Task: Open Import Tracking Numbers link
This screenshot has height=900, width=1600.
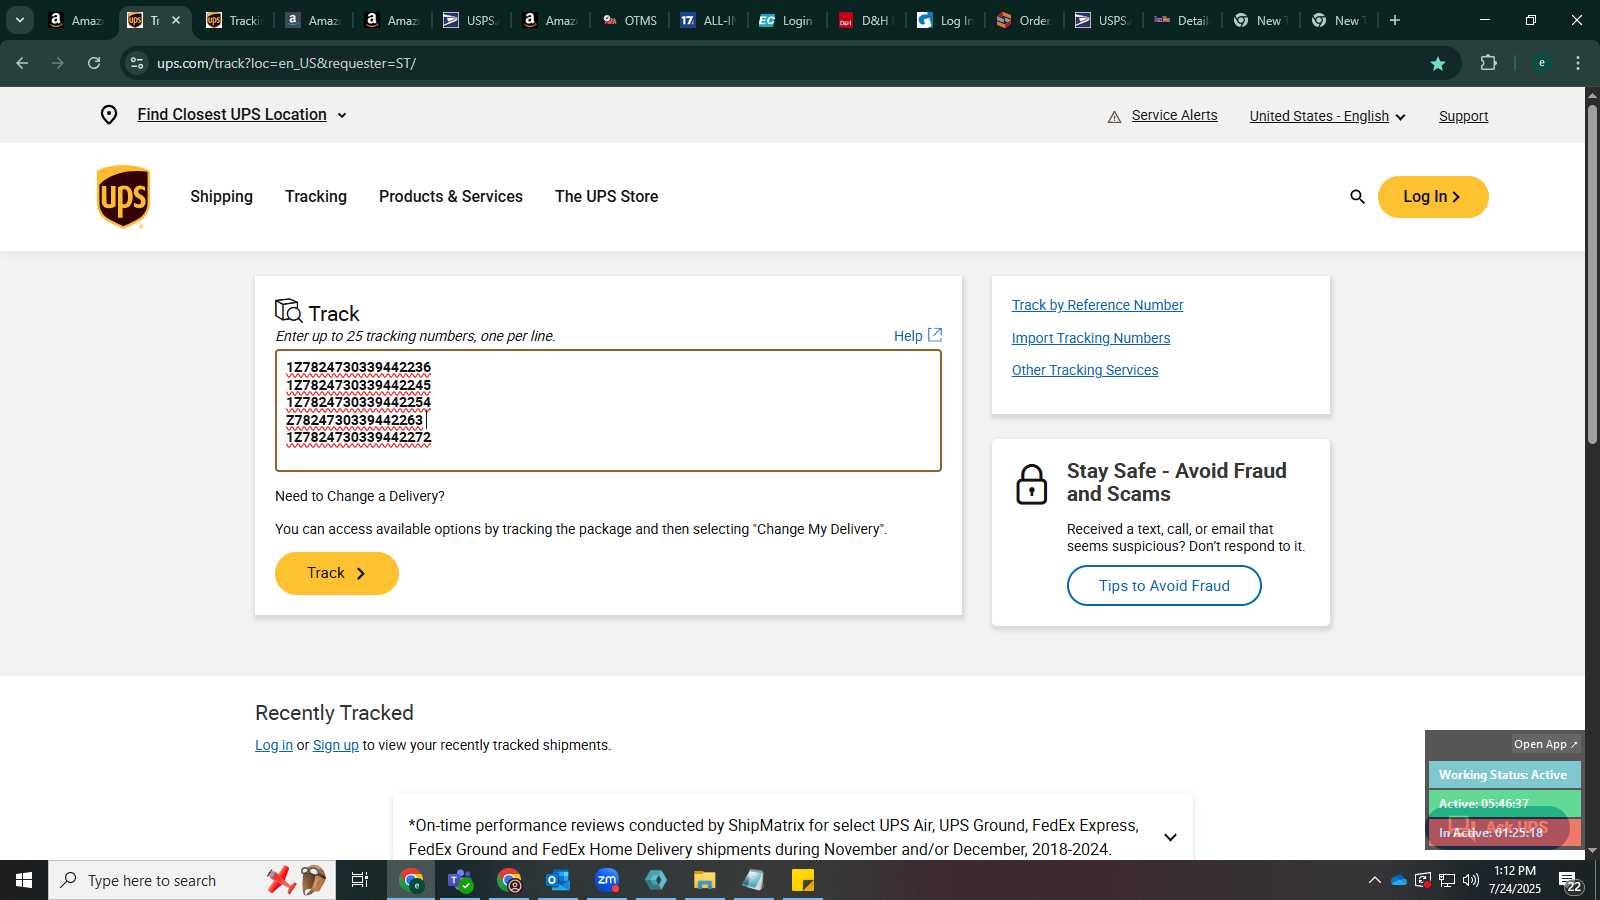Action: (x=1091, y=338)
